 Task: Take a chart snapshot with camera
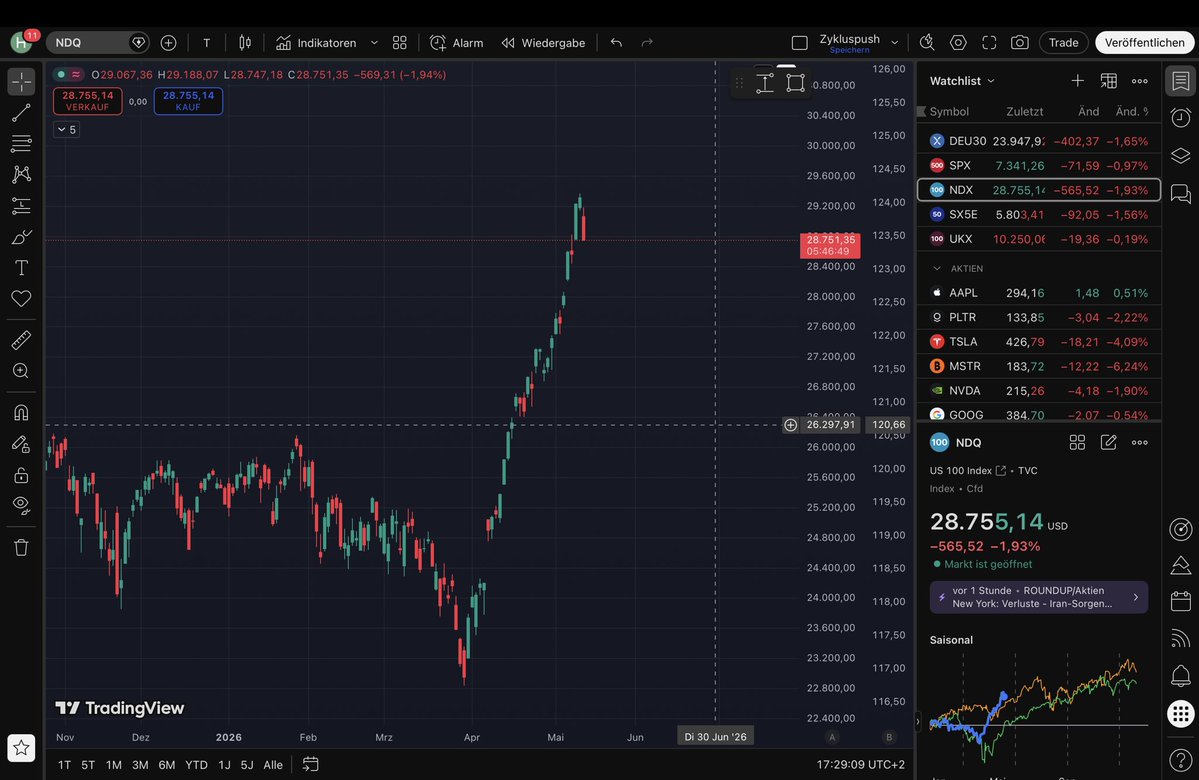[1019, 43]
